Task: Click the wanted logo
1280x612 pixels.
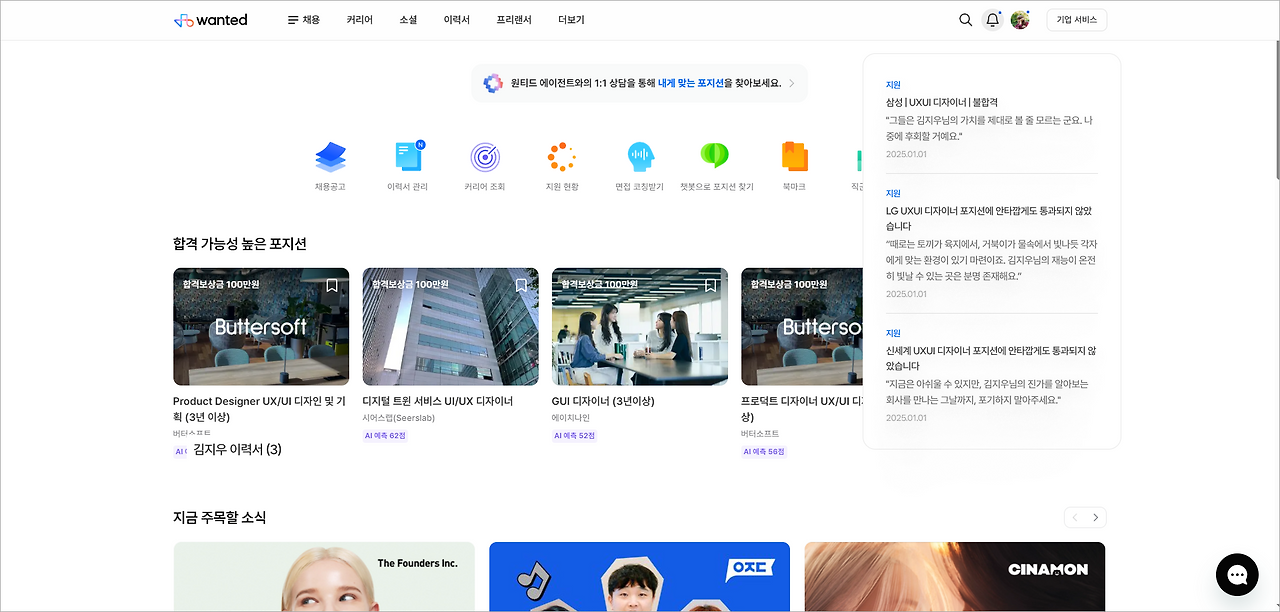Action: pyautogui.click(x=210, y=20)
